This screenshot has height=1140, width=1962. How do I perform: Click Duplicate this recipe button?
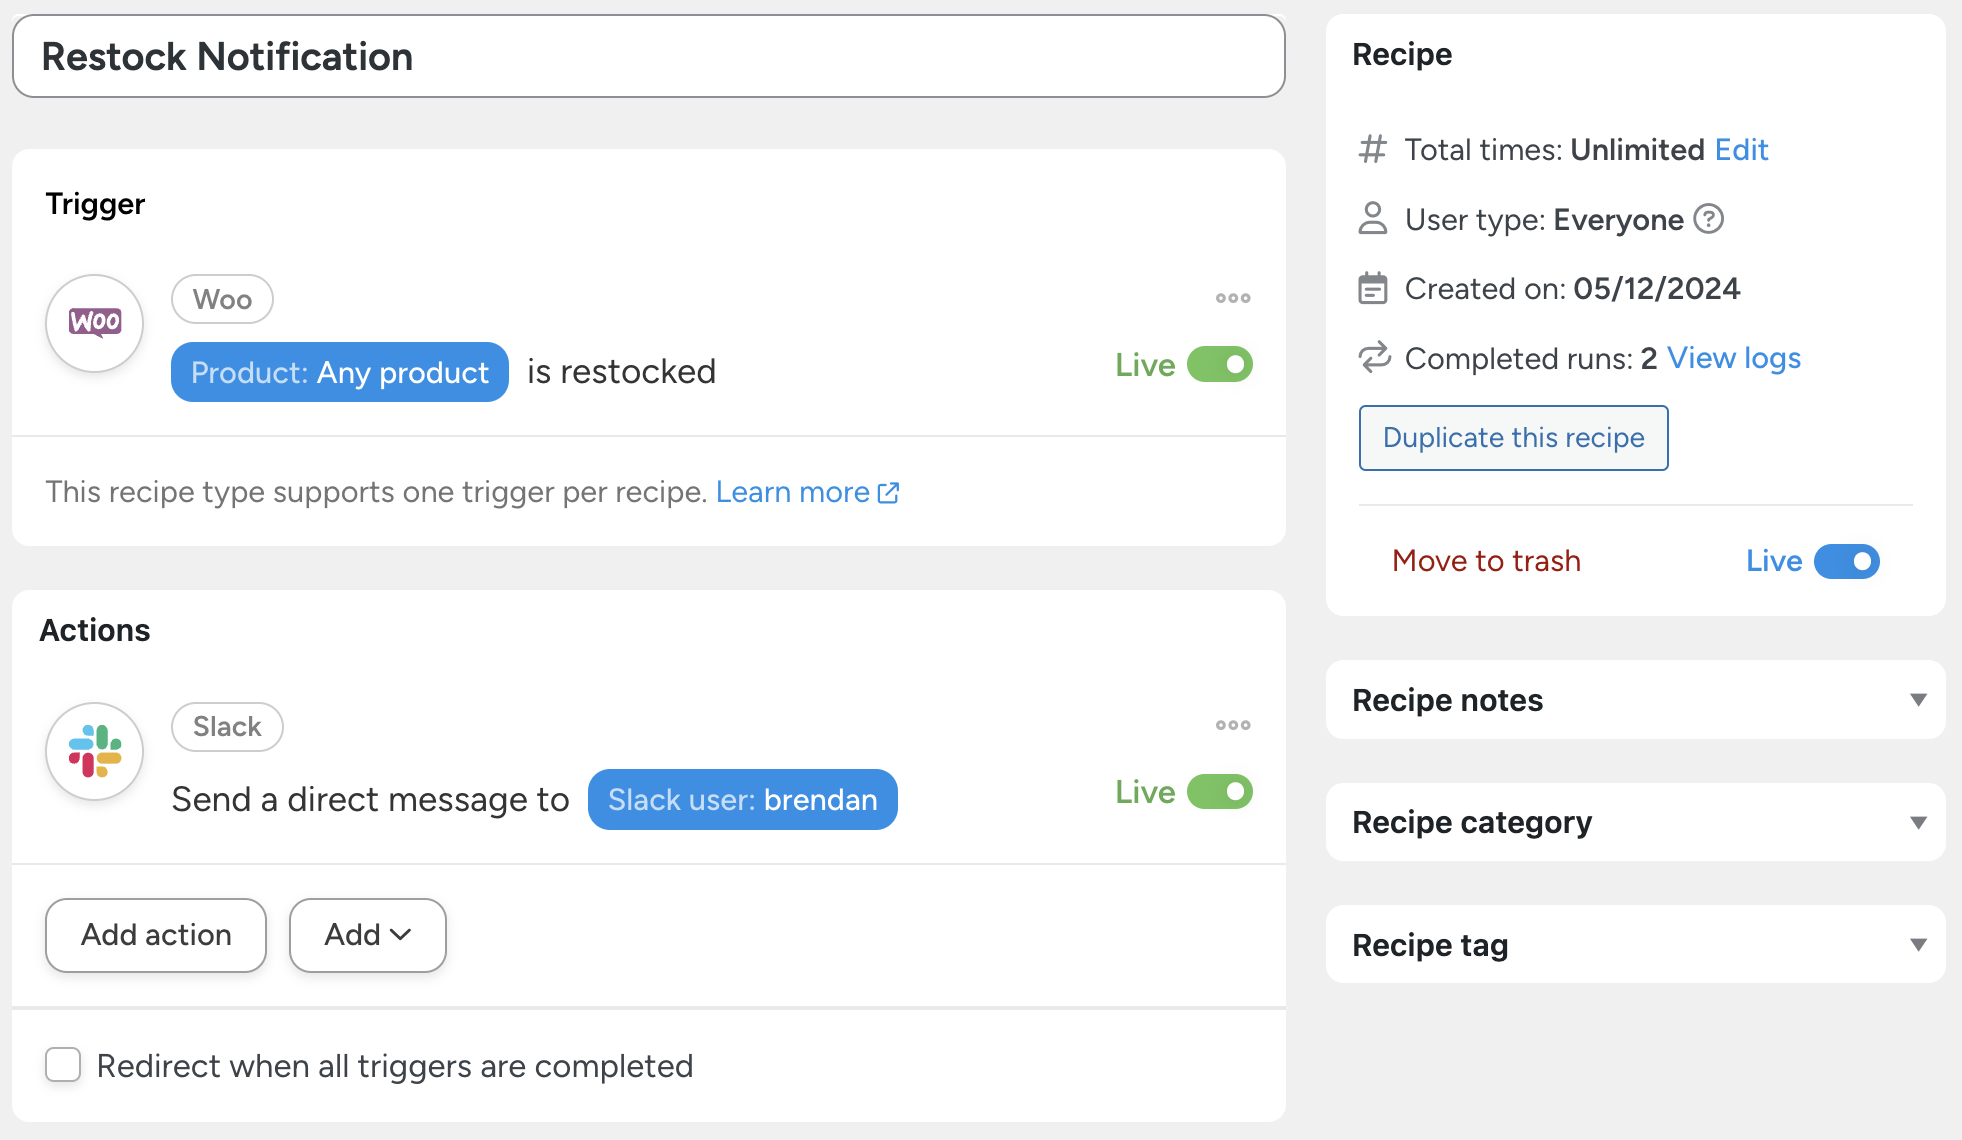[1513, 438]
